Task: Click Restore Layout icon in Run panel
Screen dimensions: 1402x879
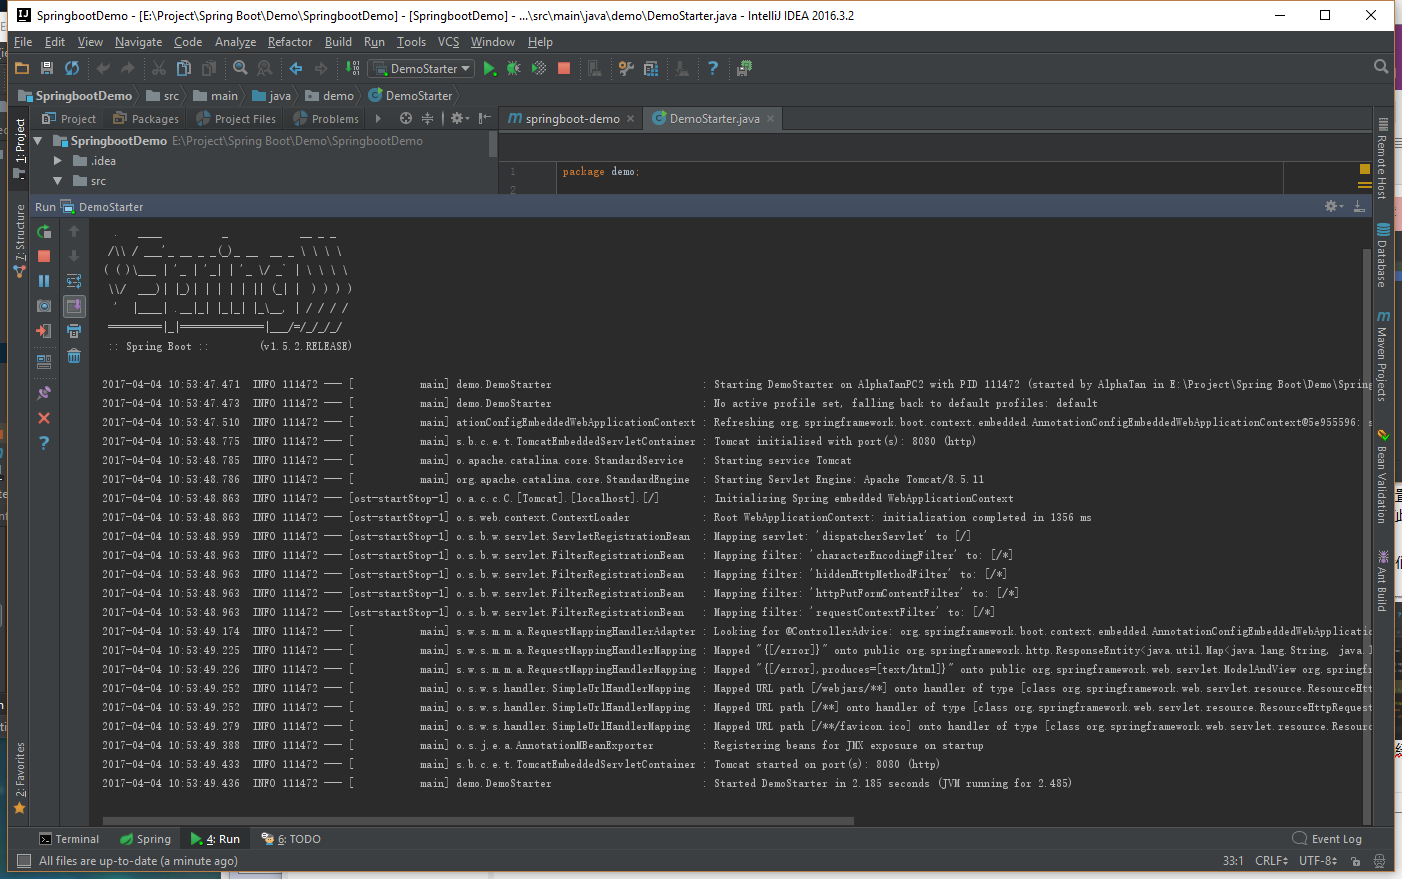Action: (44, 362)
